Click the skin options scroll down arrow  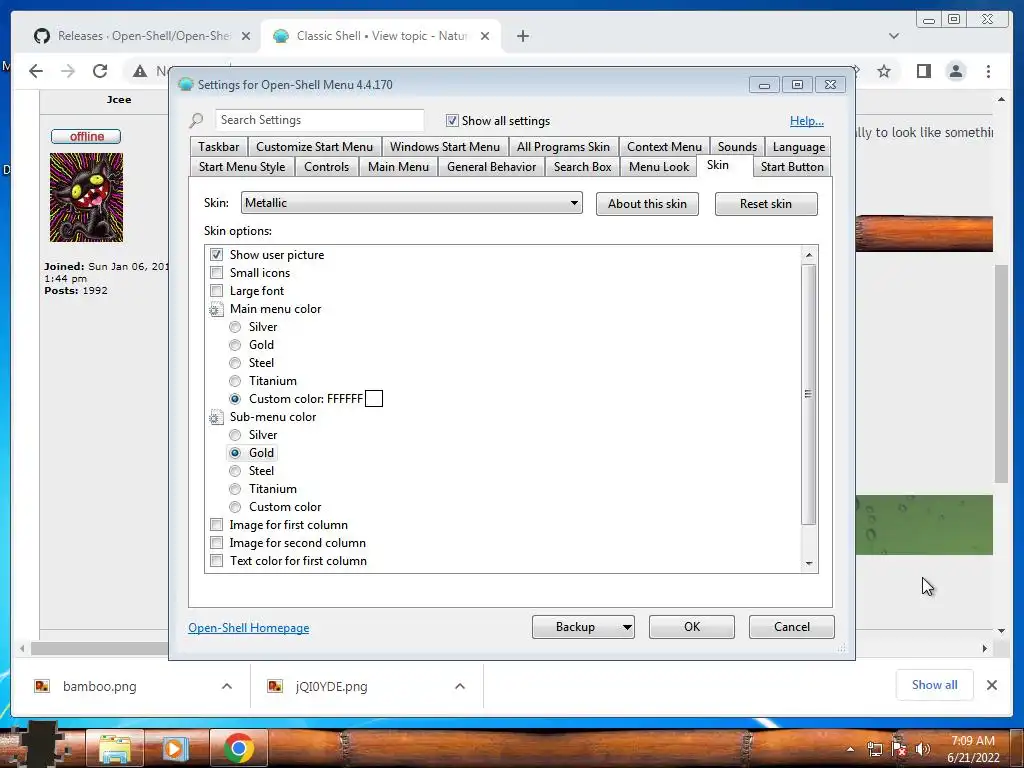coord(809,564)
